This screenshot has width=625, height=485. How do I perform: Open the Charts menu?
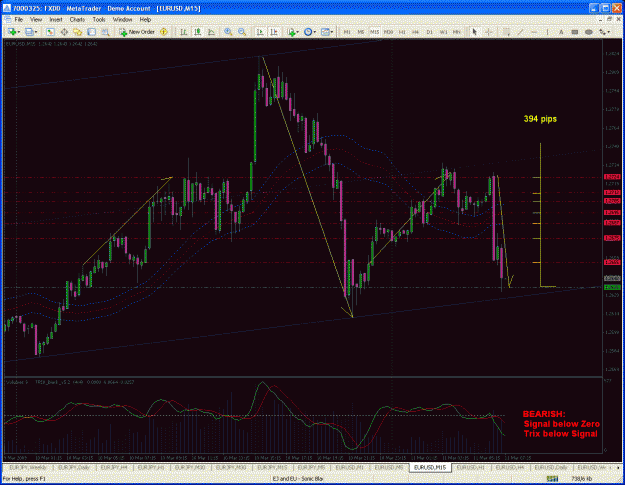coord(77,20)
